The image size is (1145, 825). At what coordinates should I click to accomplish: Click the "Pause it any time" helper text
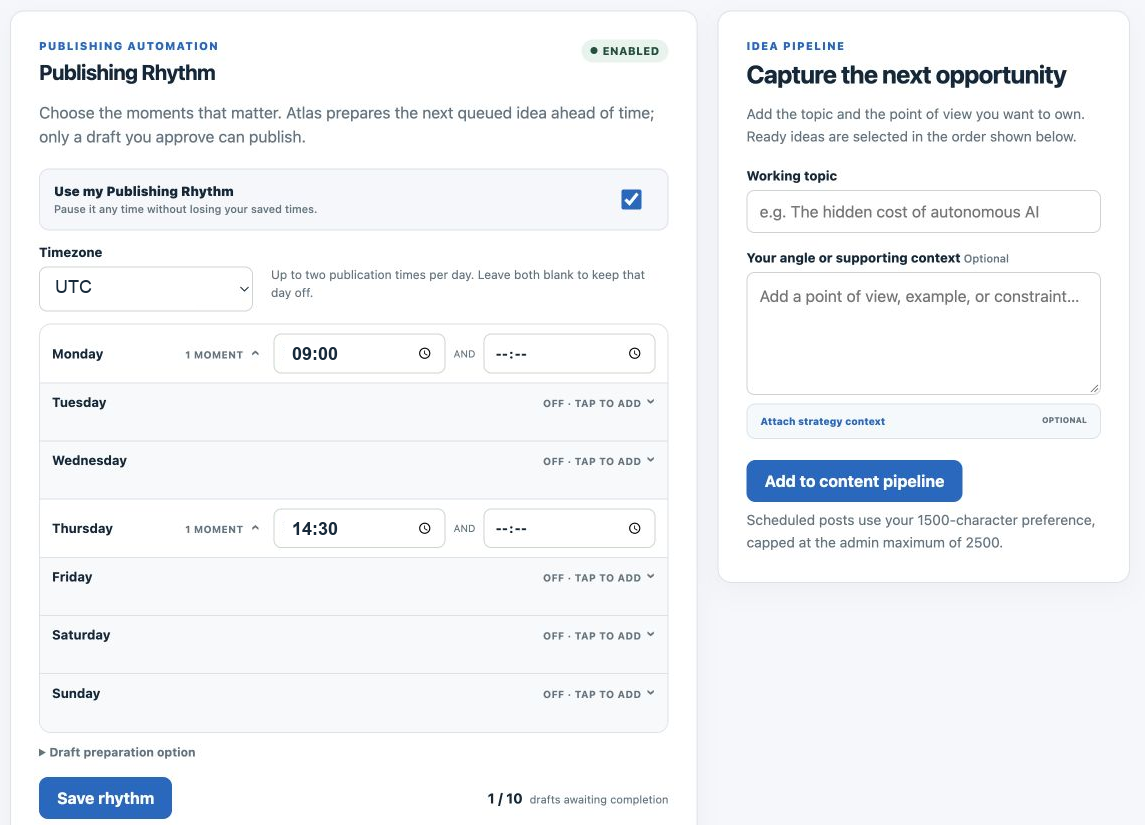click(185, 209)
